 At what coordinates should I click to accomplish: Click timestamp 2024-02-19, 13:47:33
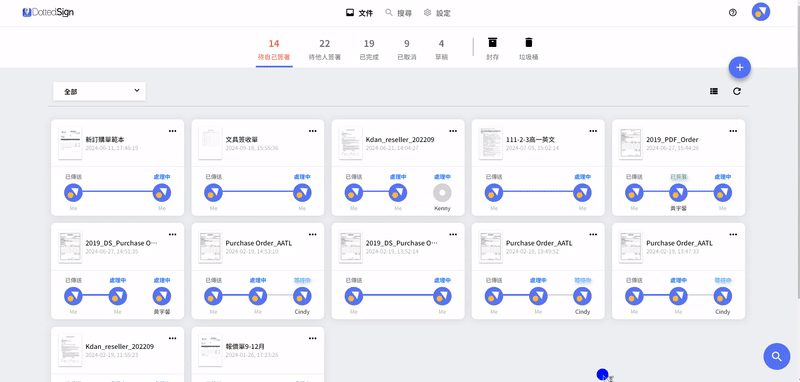coord(672,251)
